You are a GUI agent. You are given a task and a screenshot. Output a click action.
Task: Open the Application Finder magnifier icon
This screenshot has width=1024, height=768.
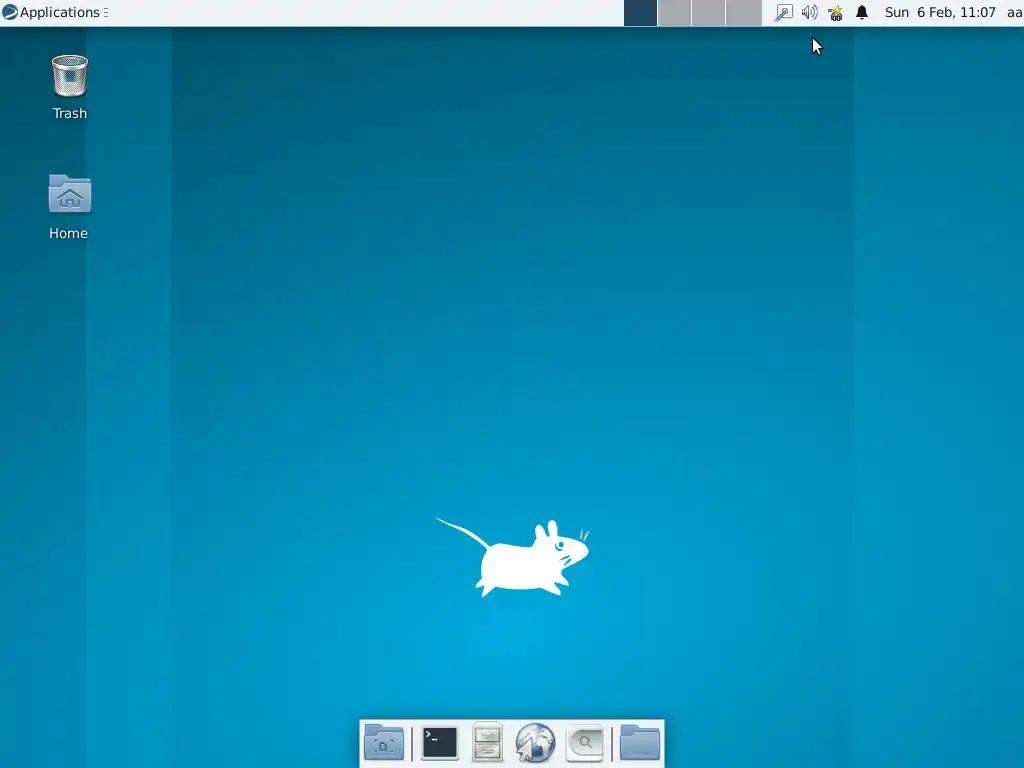point(584,743)
